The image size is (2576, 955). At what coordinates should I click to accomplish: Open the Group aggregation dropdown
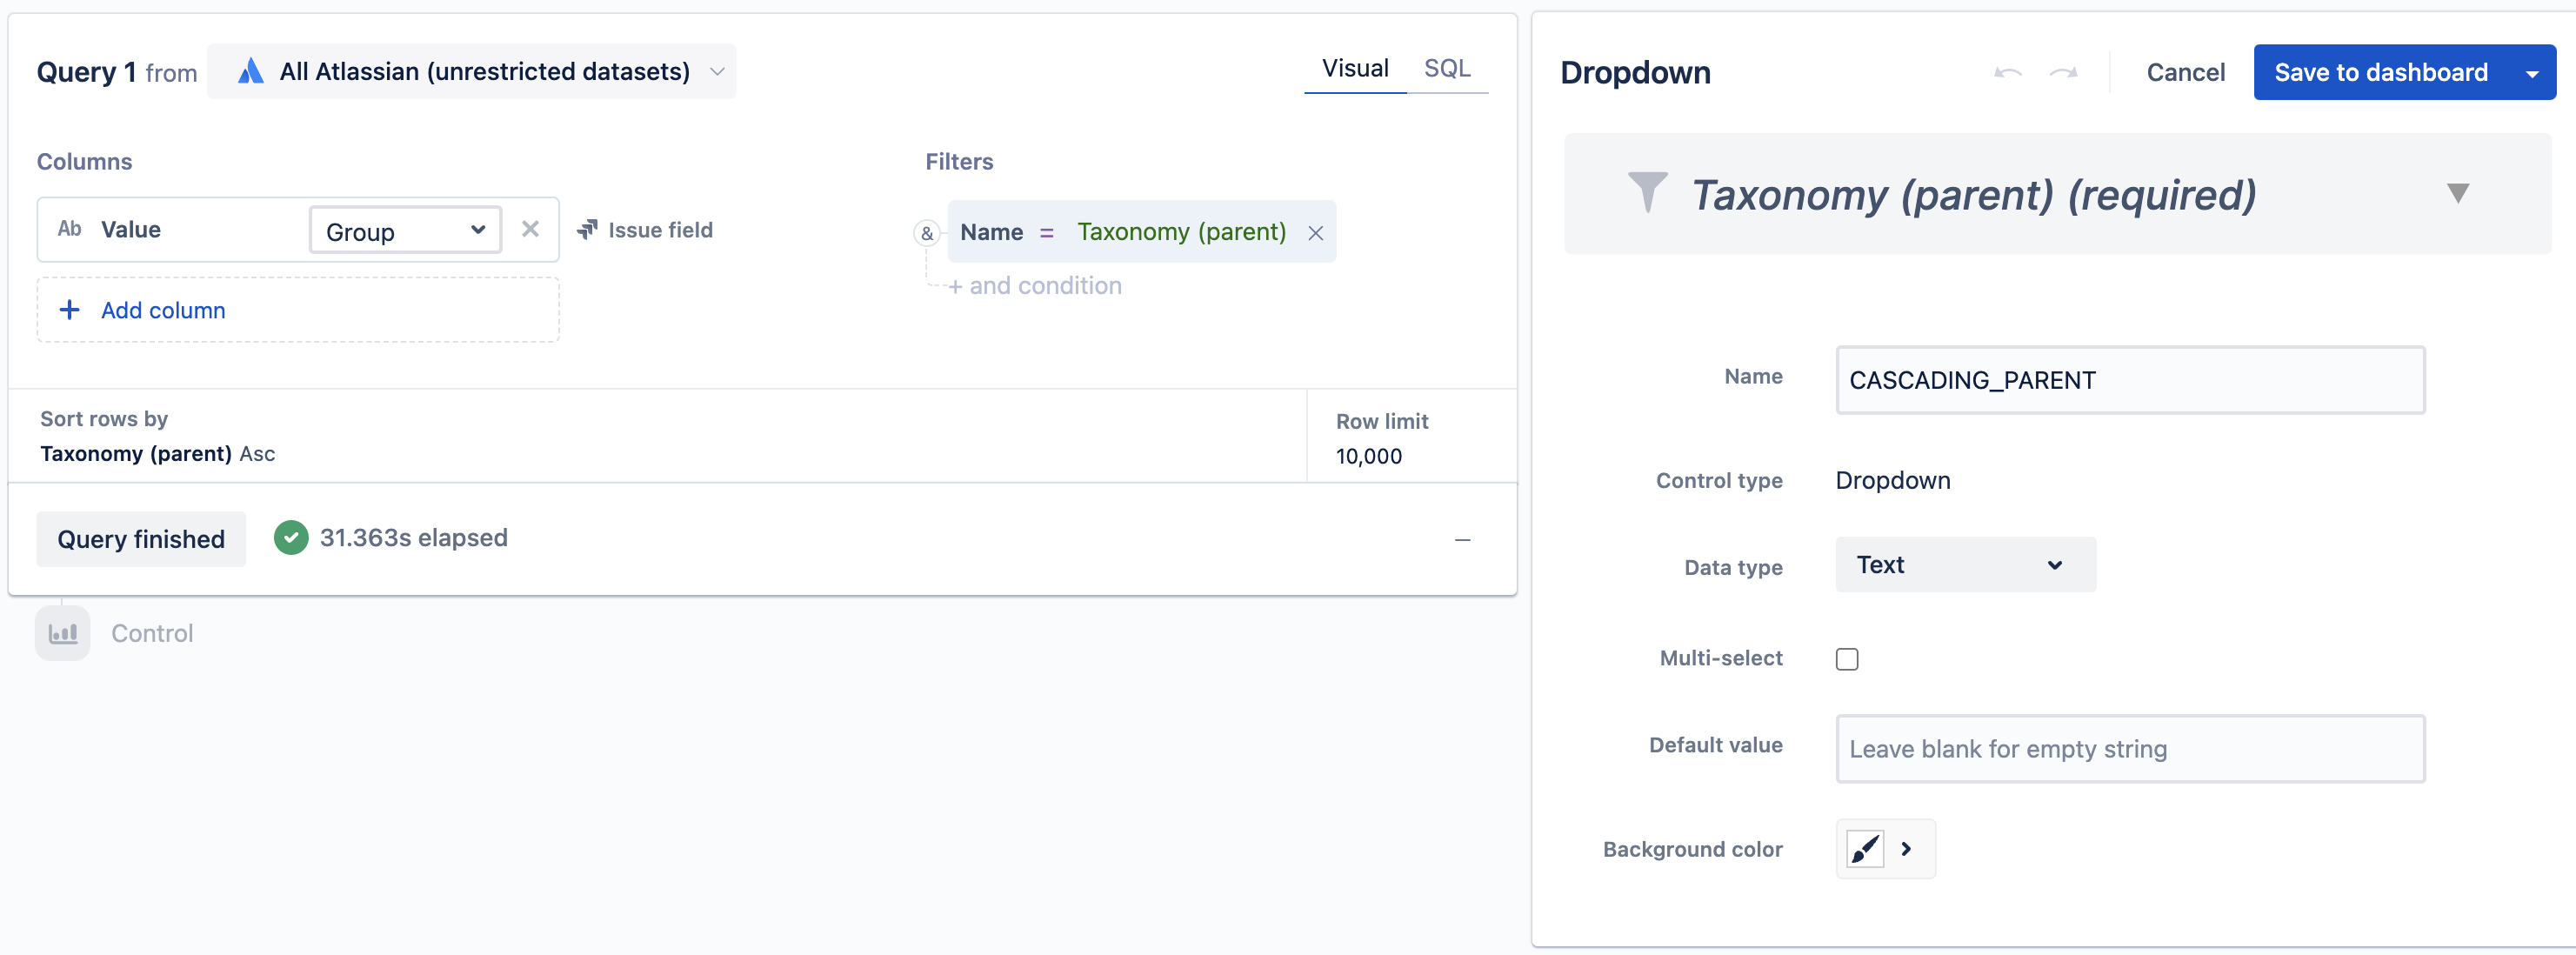point(405,231)
